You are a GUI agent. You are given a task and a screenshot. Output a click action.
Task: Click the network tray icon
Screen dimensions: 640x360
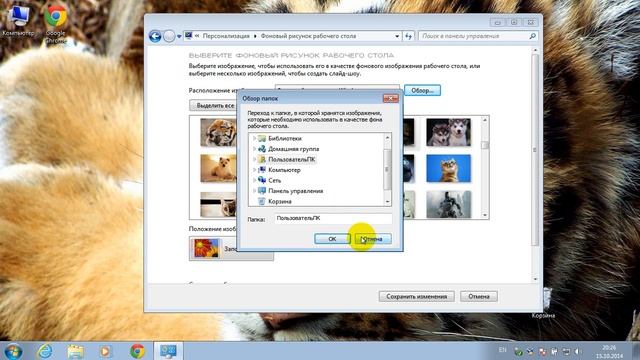point(566,351)
